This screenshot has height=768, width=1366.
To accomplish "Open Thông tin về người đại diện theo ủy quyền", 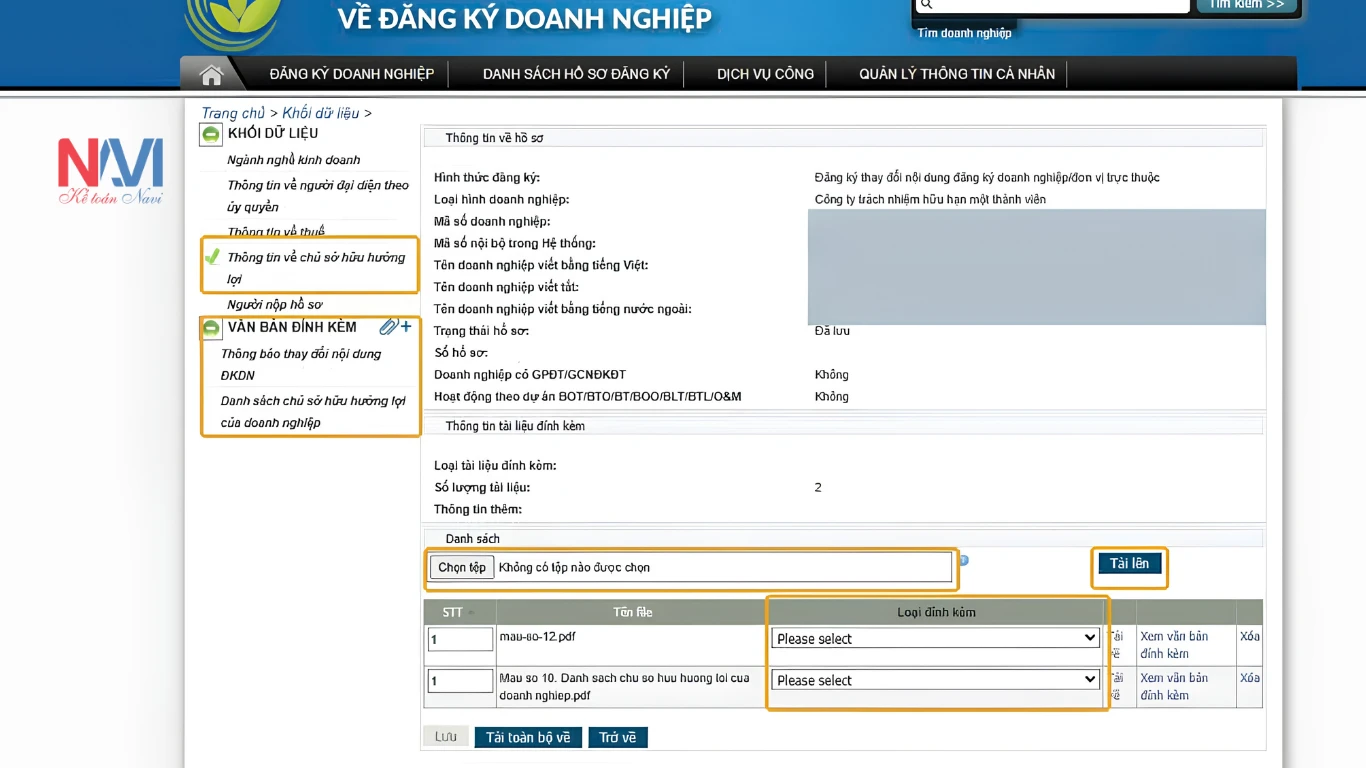I will 318,196.
